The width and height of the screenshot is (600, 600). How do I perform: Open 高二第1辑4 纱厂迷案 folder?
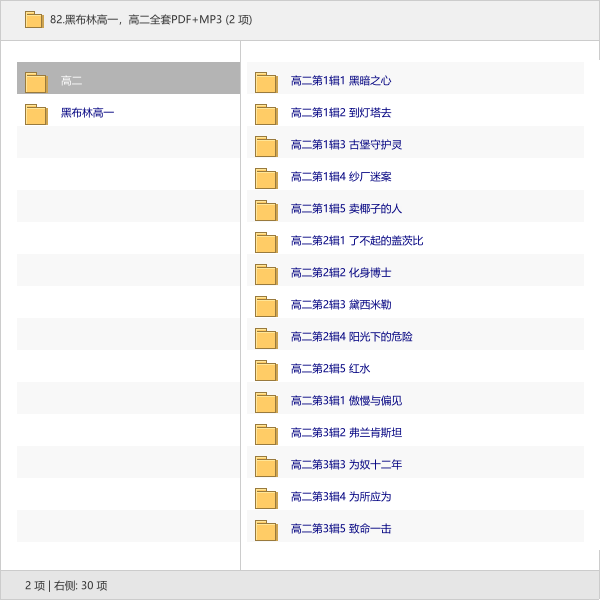[x=340, y=177]
